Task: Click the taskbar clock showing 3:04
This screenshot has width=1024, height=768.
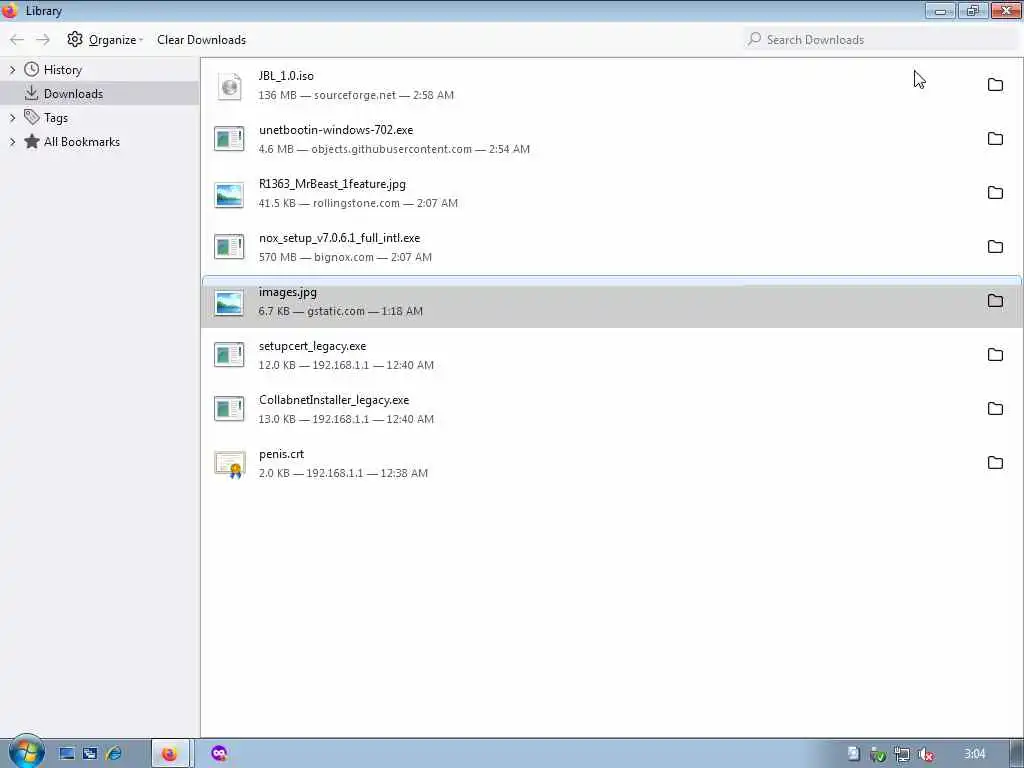Action: 974,754
